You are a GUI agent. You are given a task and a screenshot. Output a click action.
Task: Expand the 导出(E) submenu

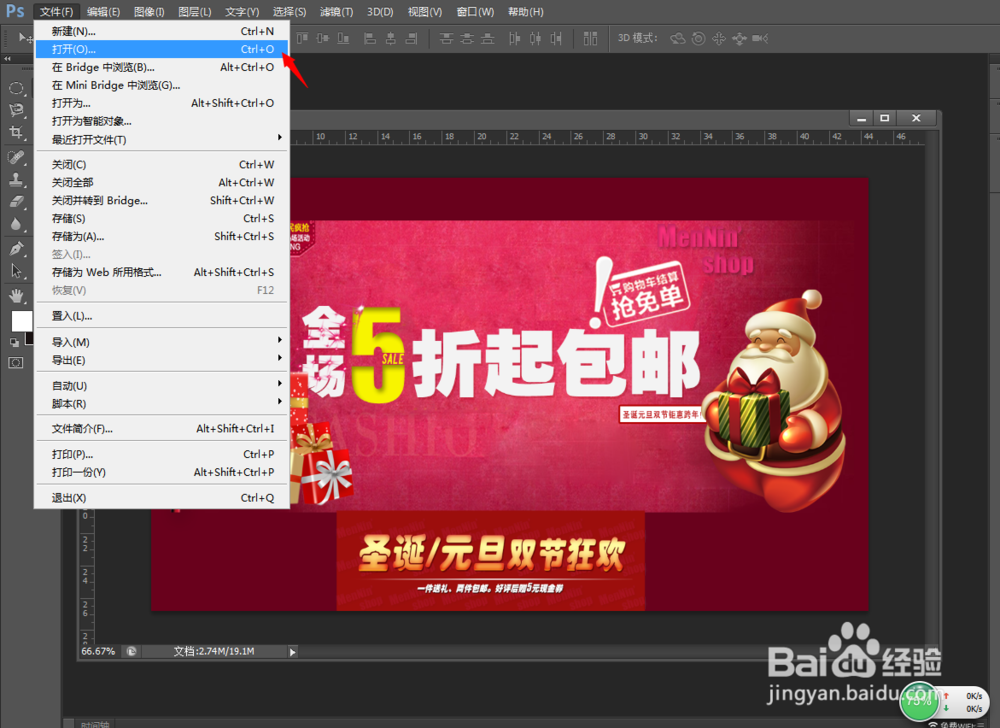click(162, 360)
